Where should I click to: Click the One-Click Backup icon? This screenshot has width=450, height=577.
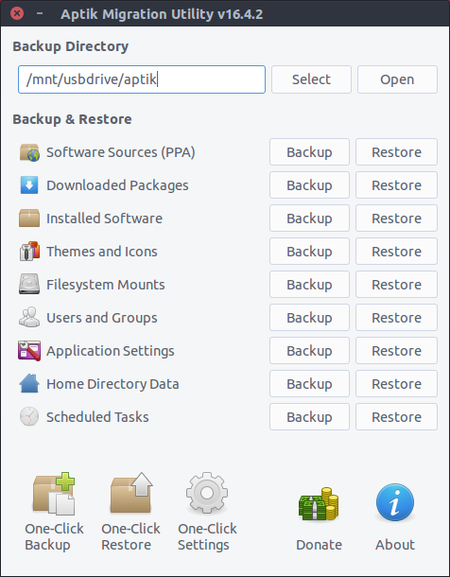pos(54,493)
